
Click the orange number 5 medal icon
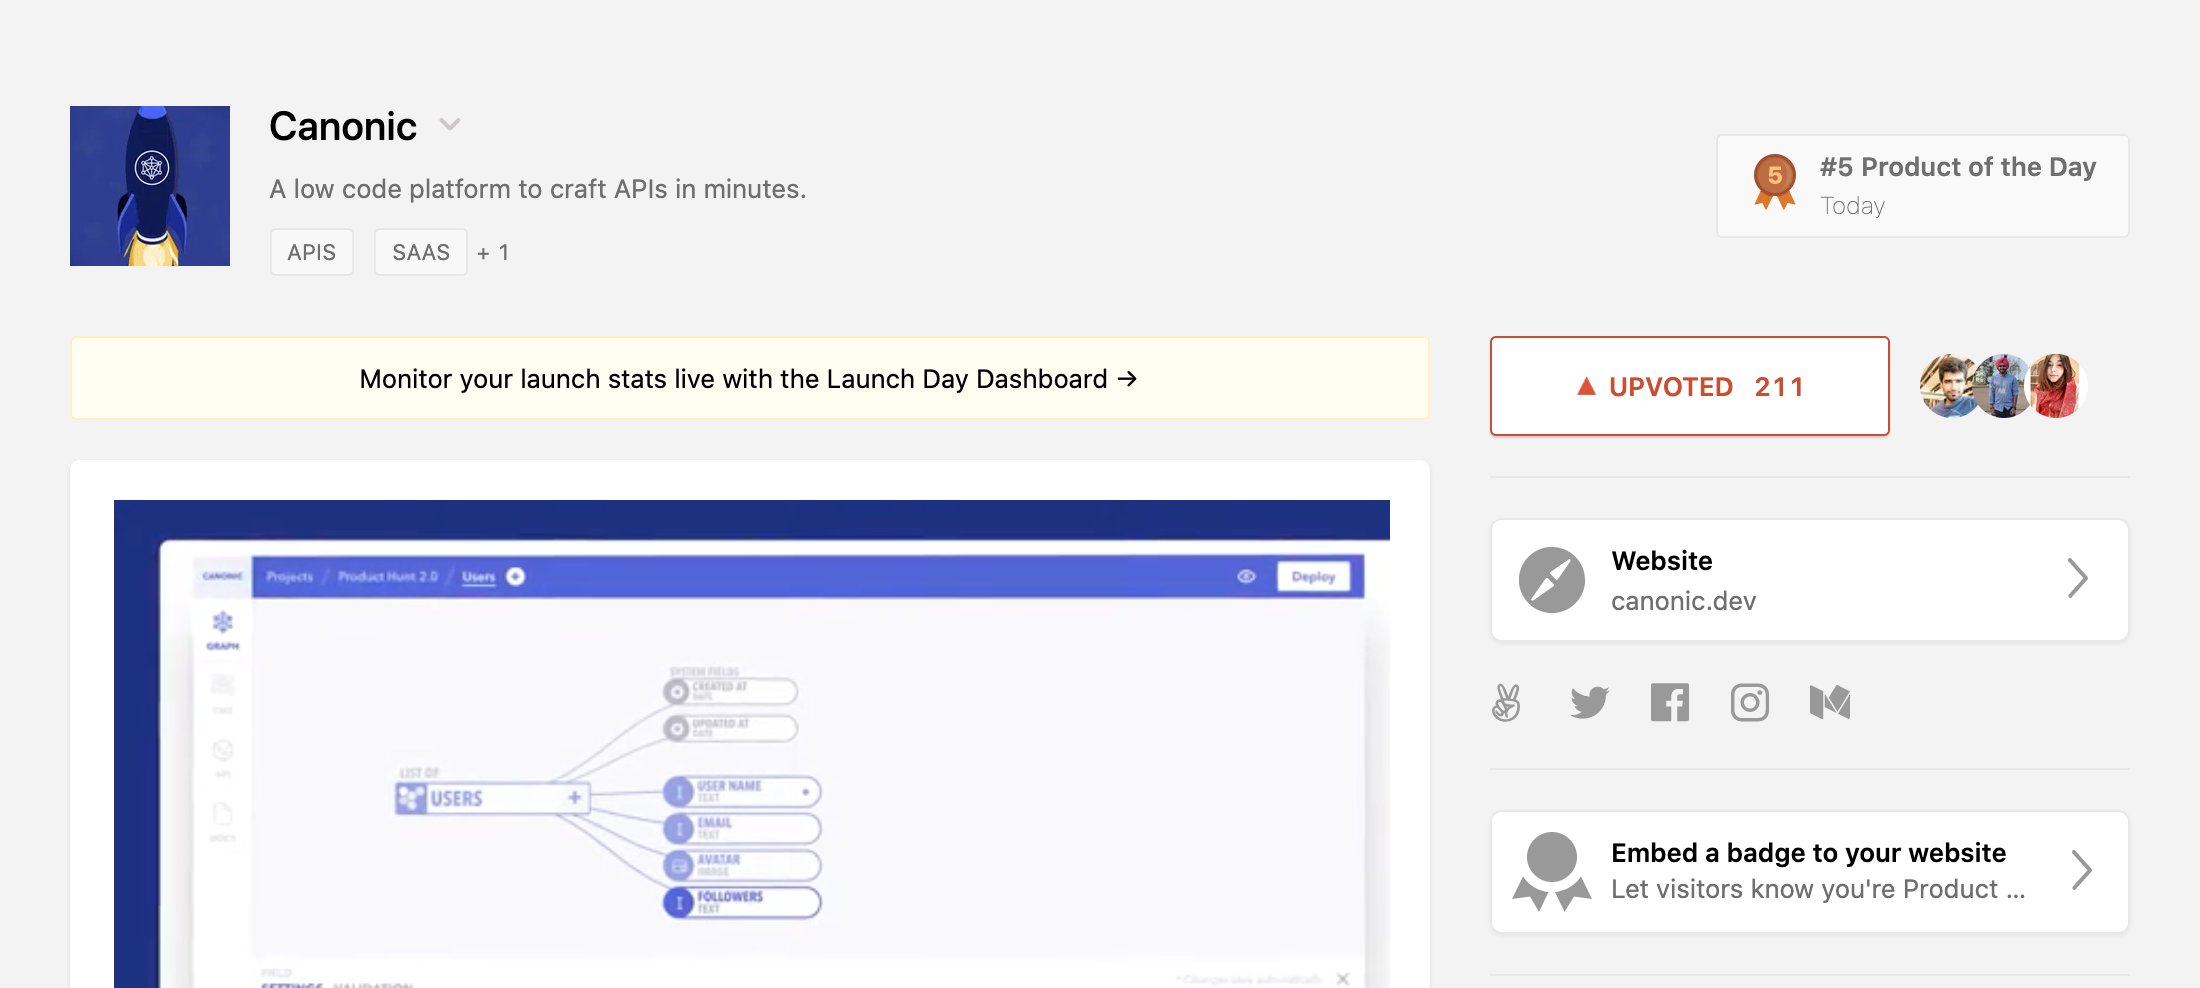pos(1775,181)
